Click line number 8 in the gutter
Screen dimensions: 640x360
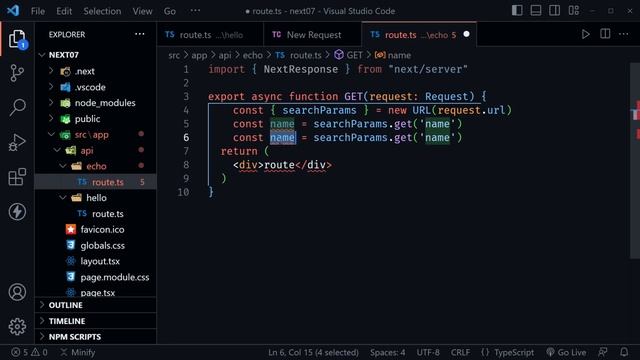tap(186, 165)
